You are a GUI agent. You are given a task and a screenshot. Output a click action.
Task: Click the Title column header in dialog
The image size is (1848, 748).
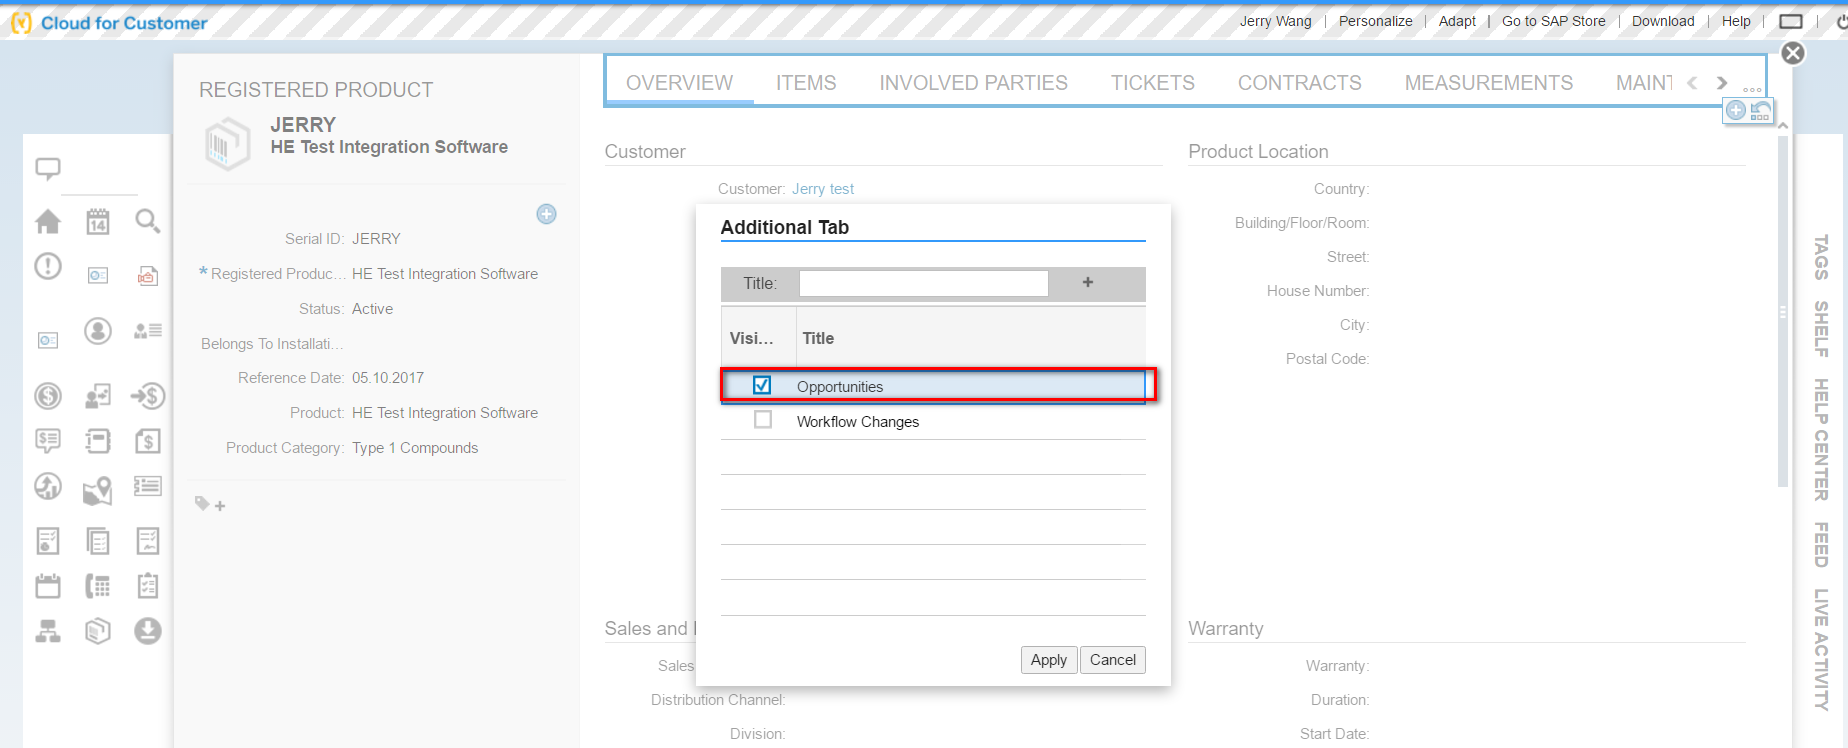click(x=818, y=338)
